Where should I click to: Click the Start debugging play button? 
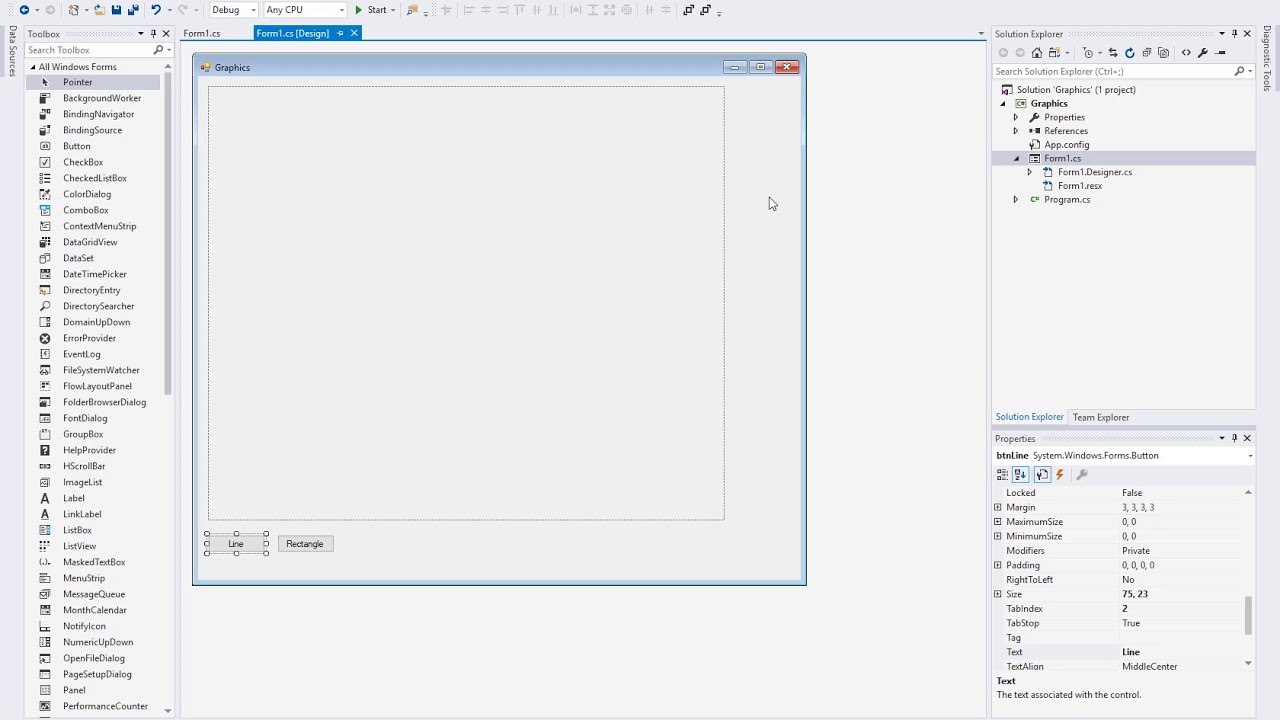tap(358, 10)
